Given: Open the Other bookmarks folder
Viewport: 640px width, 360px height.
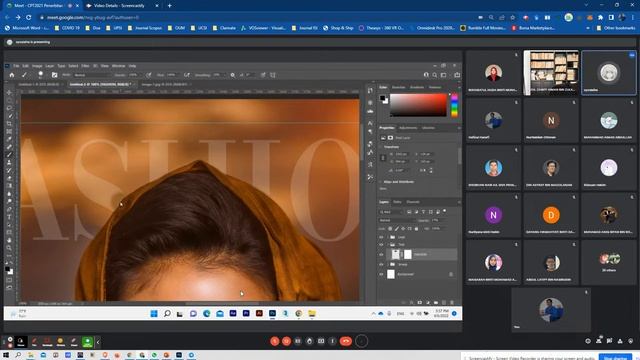Looking at the screenshot, I should (x=617, y=28).
